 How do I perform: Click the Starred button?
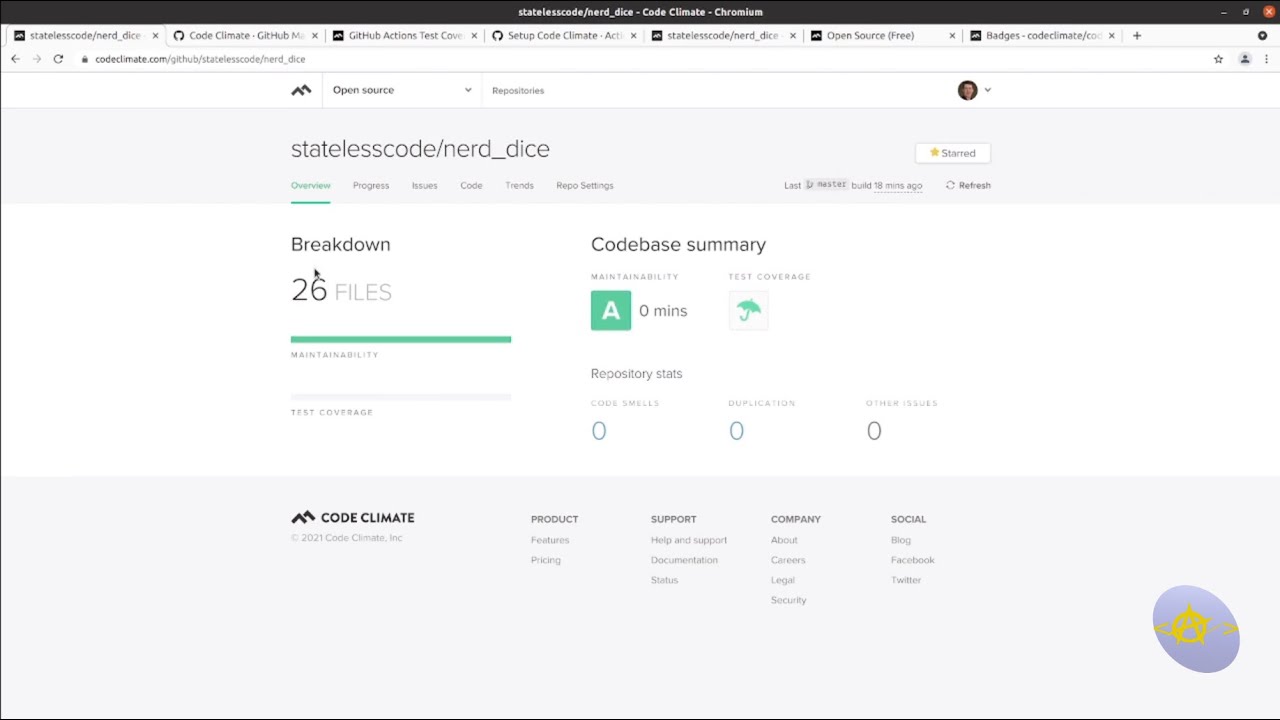[952, 153]
